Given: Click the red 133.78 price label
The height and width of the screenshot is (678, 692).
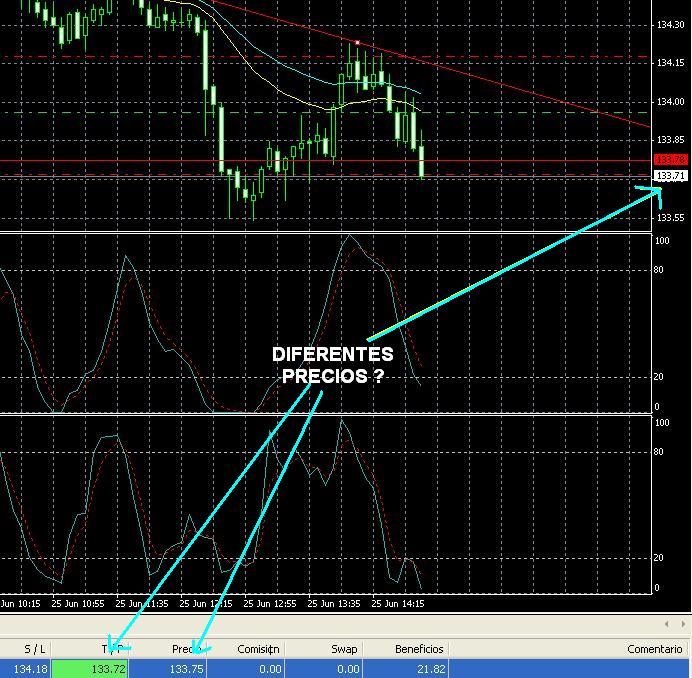Looking at the screenshot, I should [669, 160].
